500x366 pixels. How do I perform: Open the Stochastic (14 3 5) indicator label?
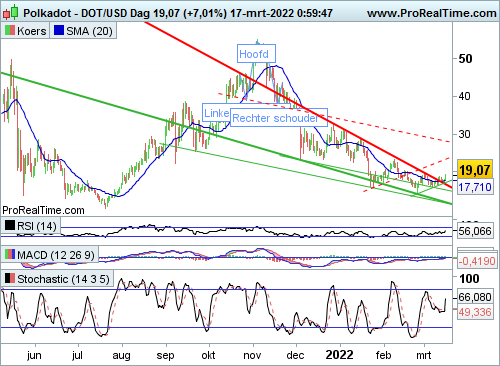click(63, 279)
